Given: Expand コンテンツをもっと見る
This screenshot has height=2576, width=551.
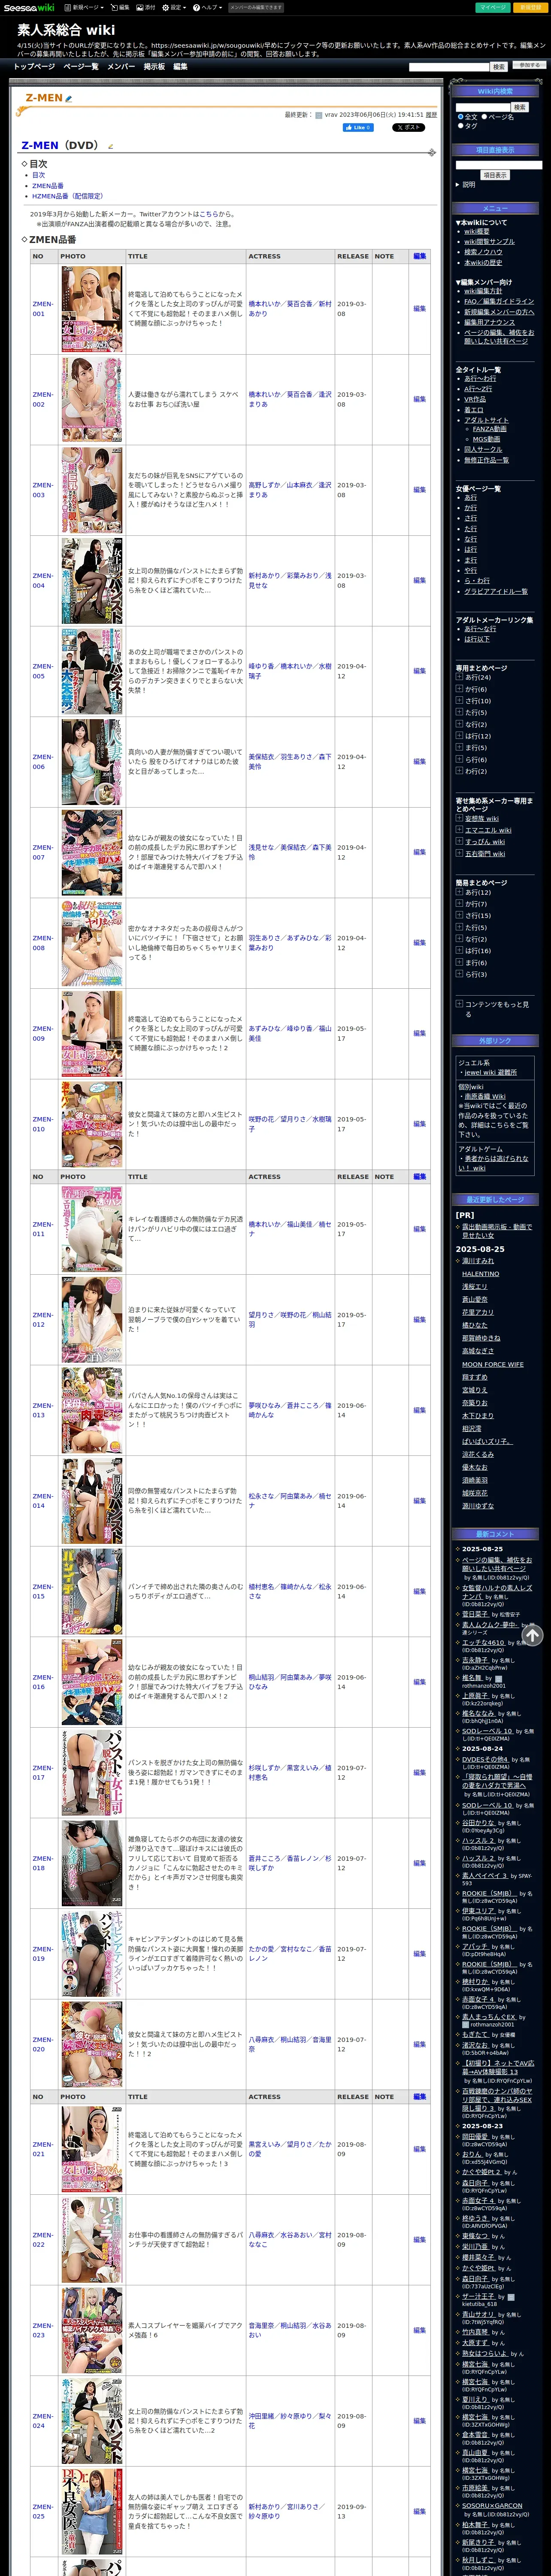Looking at the screenshot, I should click(x=459, y=1004).
